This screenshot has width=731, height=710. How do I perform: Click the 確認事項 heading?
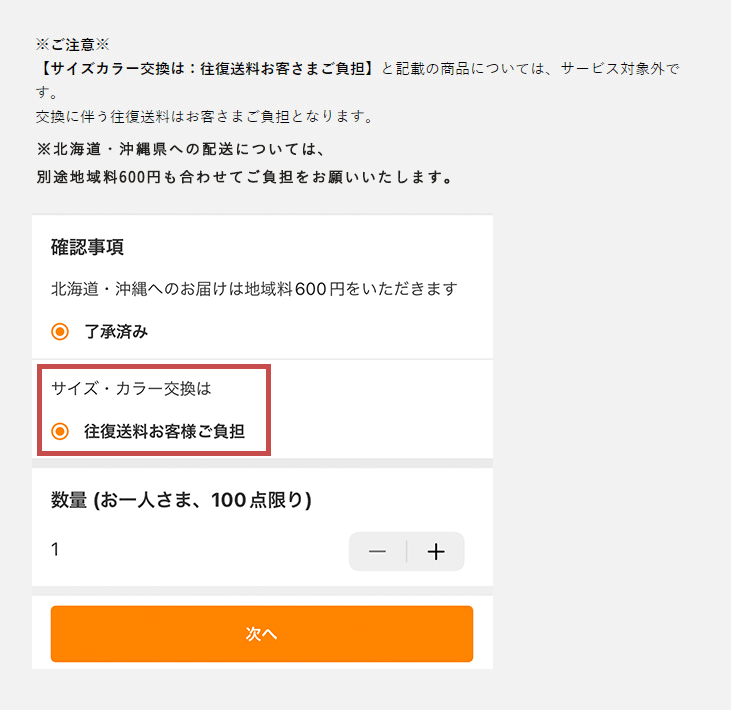pyautogui.click(x=87, y=248)
